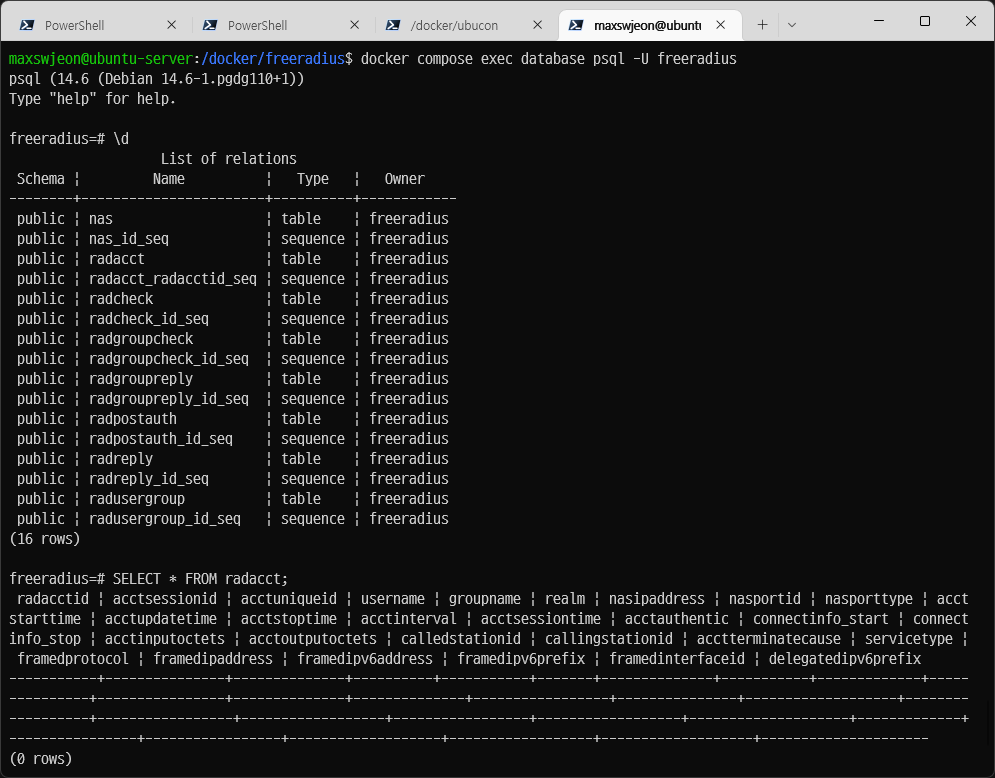Image resolution: width=995 pixels, height=778 pixels.
Task: Click the docker compose exec command line
Action: coord(548,59)
